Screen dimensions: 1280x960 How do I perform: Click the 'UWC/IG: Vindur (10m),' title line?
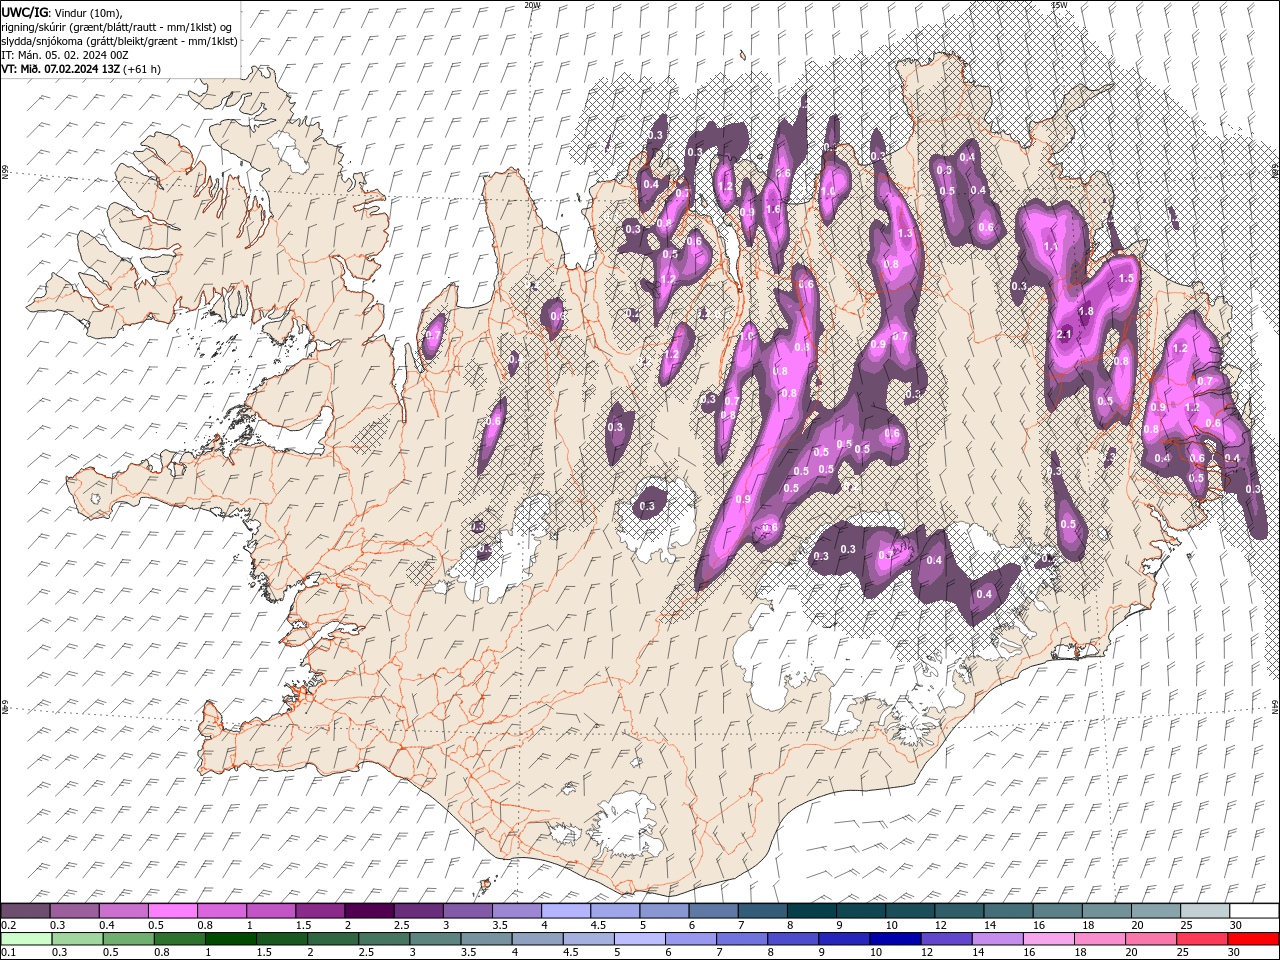pyautogui.click(x=60, y=12)
